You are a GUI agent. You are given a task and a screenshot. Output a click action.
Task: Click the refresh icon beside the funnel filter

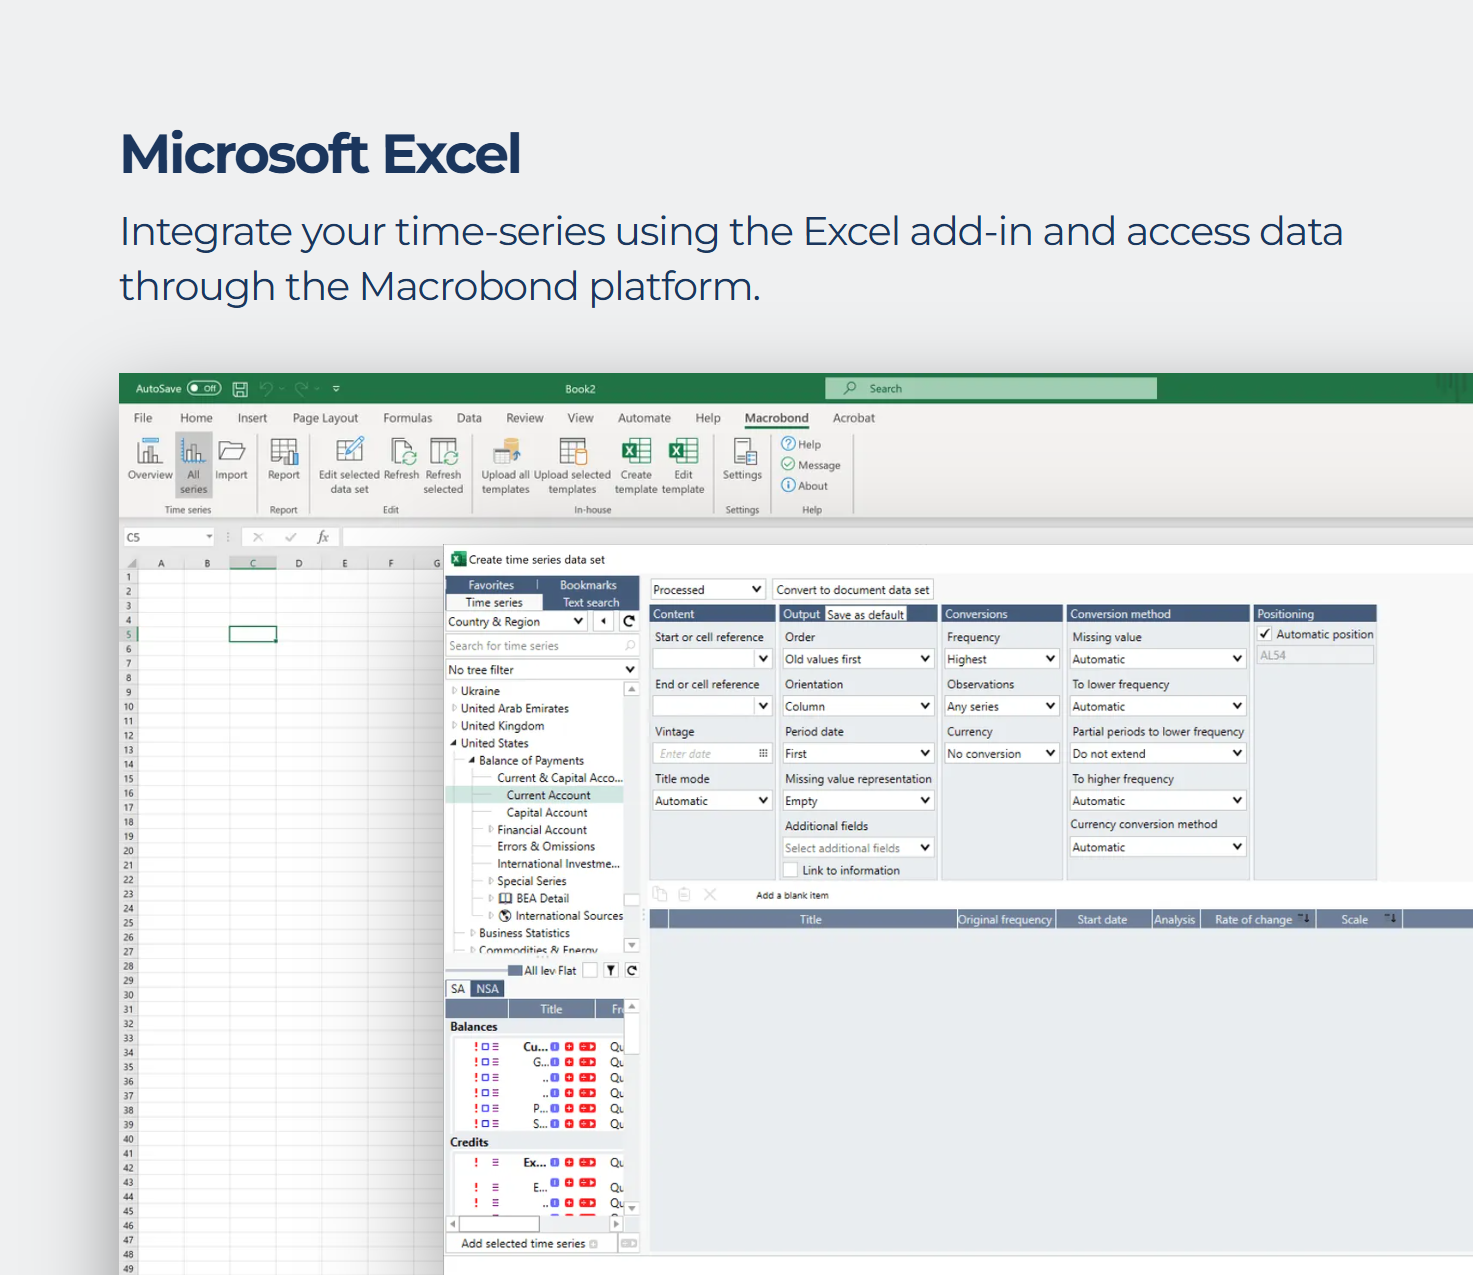click(x=632, y=970)
